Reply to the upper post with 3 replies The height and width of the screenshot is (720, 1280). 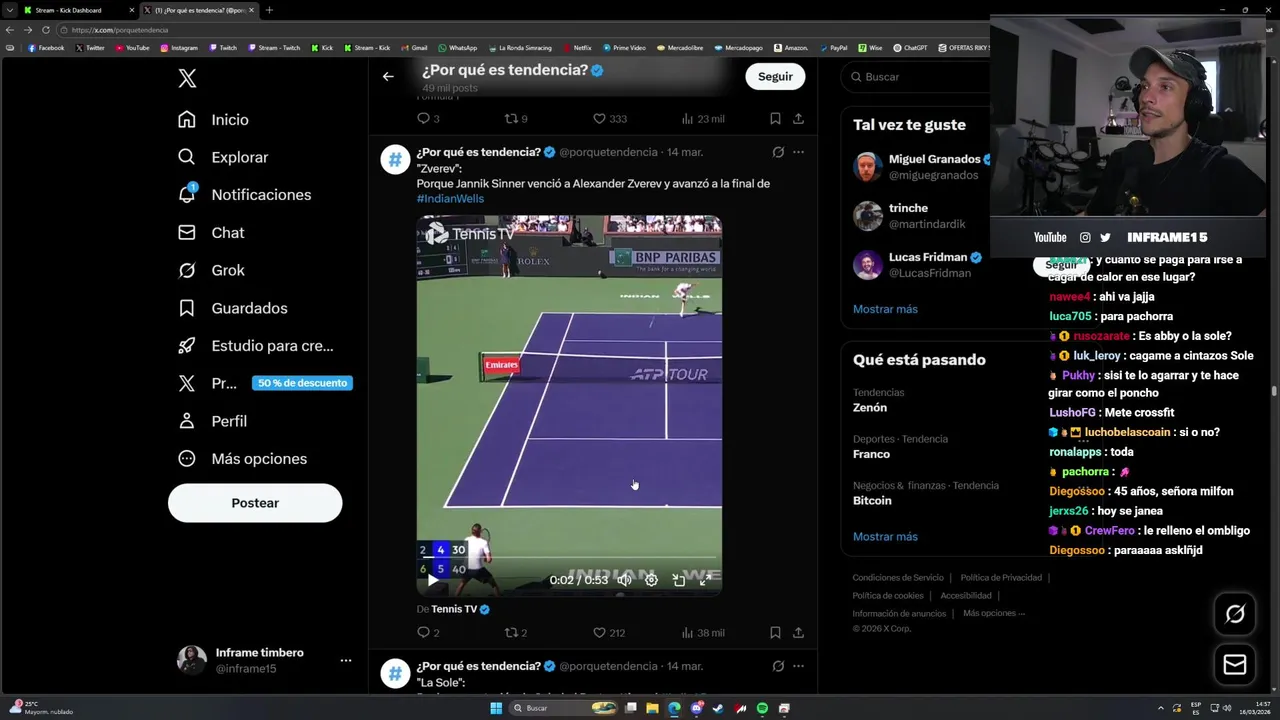tap(428, 119)
